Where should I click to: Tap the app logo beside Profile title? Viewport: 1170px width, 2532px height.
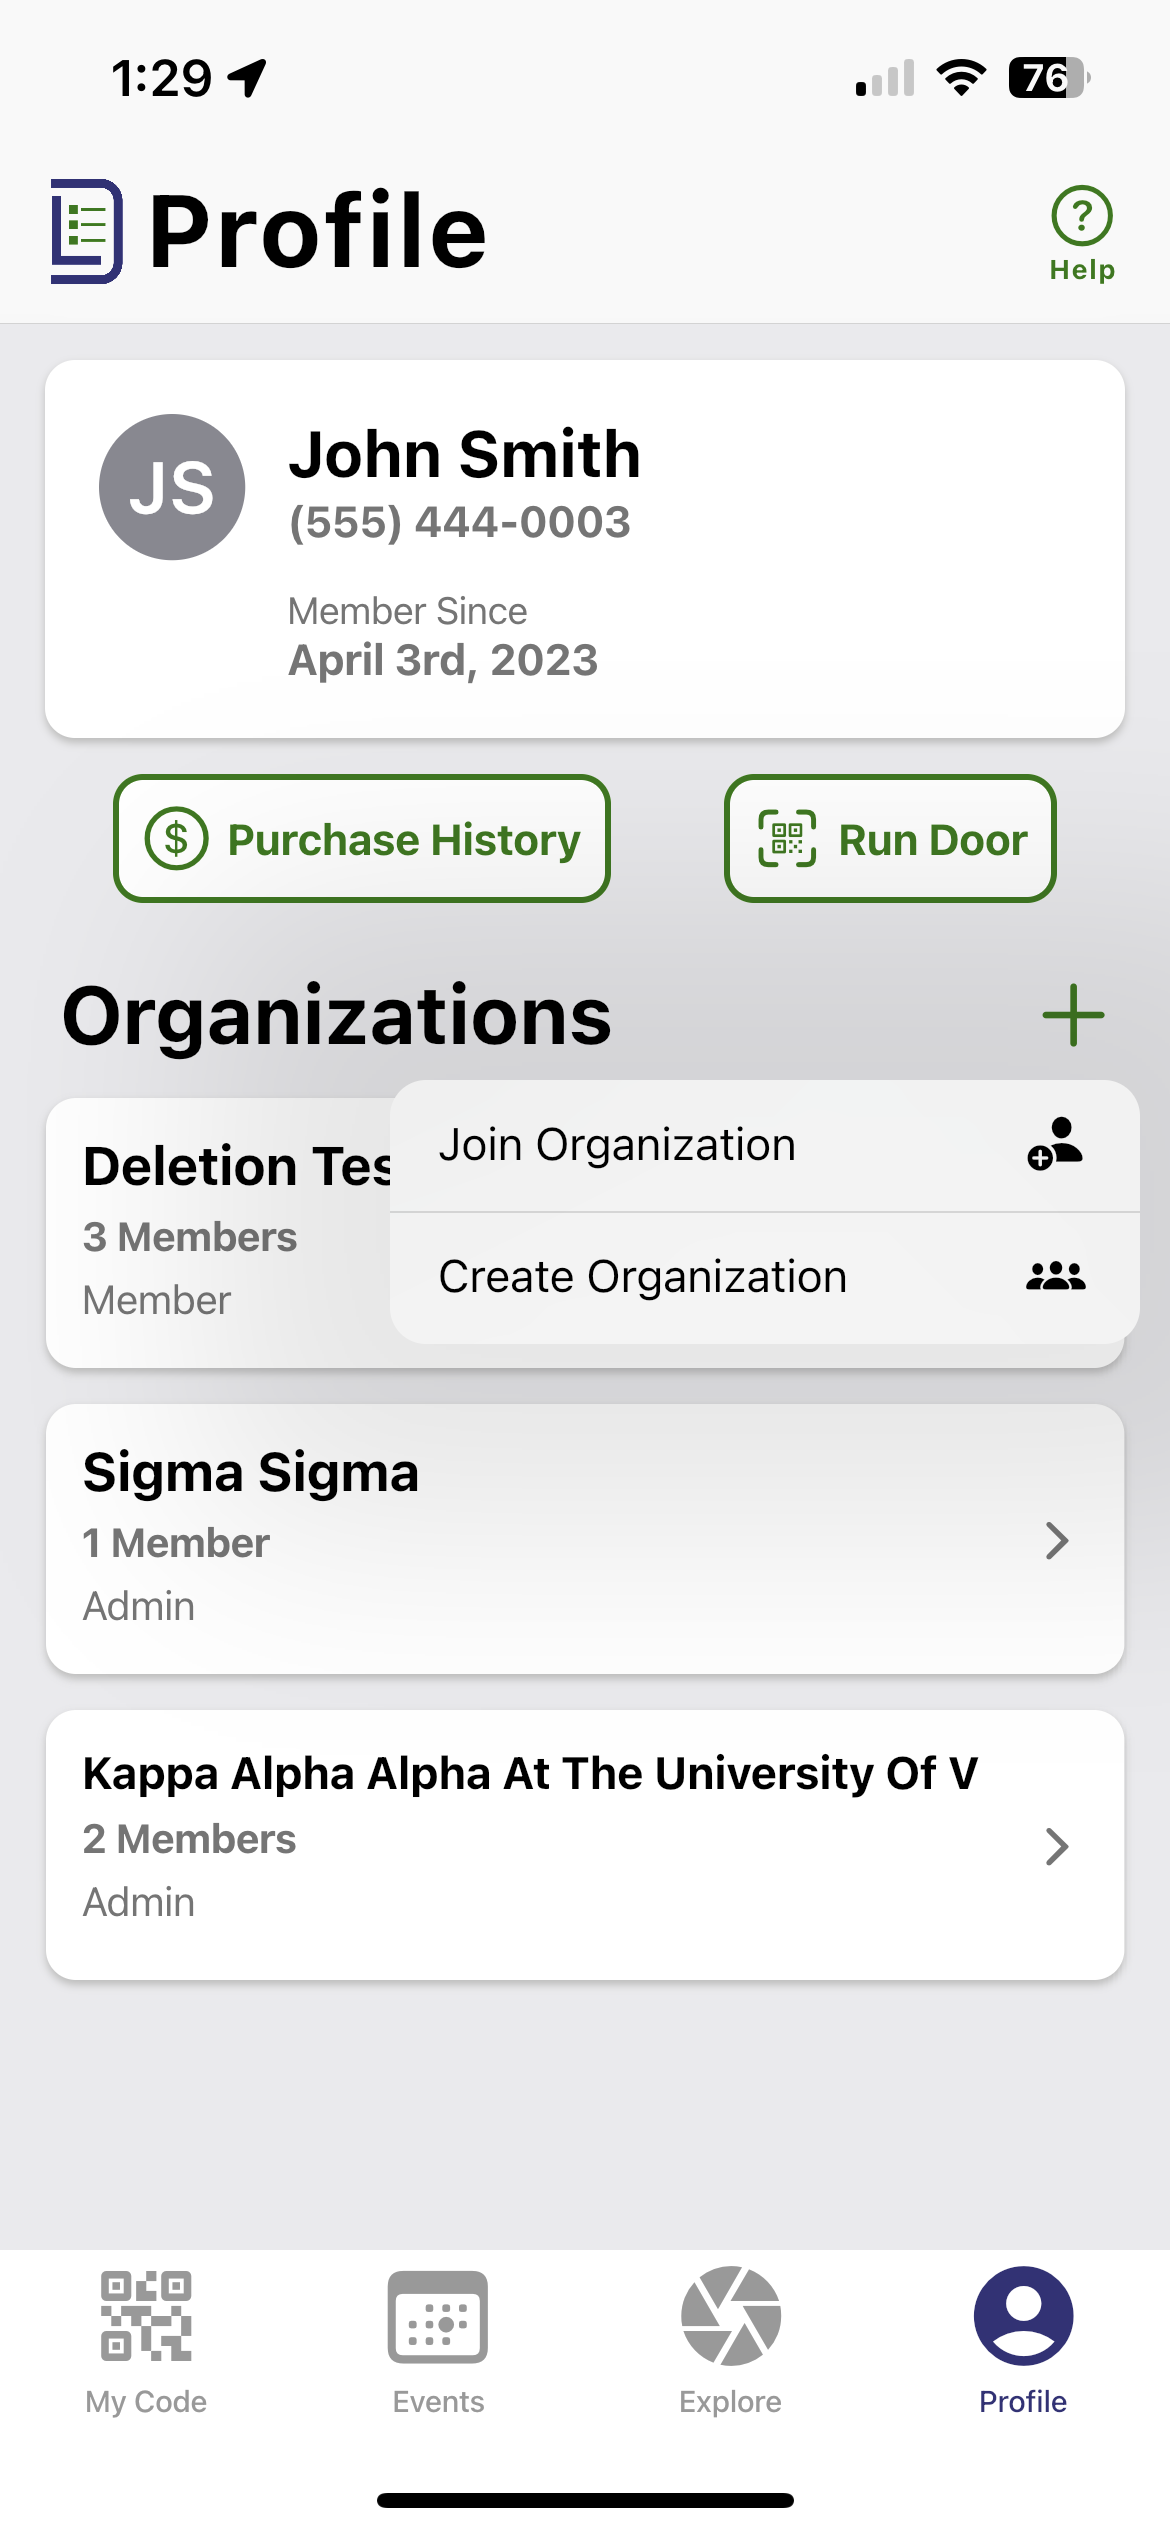87,231
